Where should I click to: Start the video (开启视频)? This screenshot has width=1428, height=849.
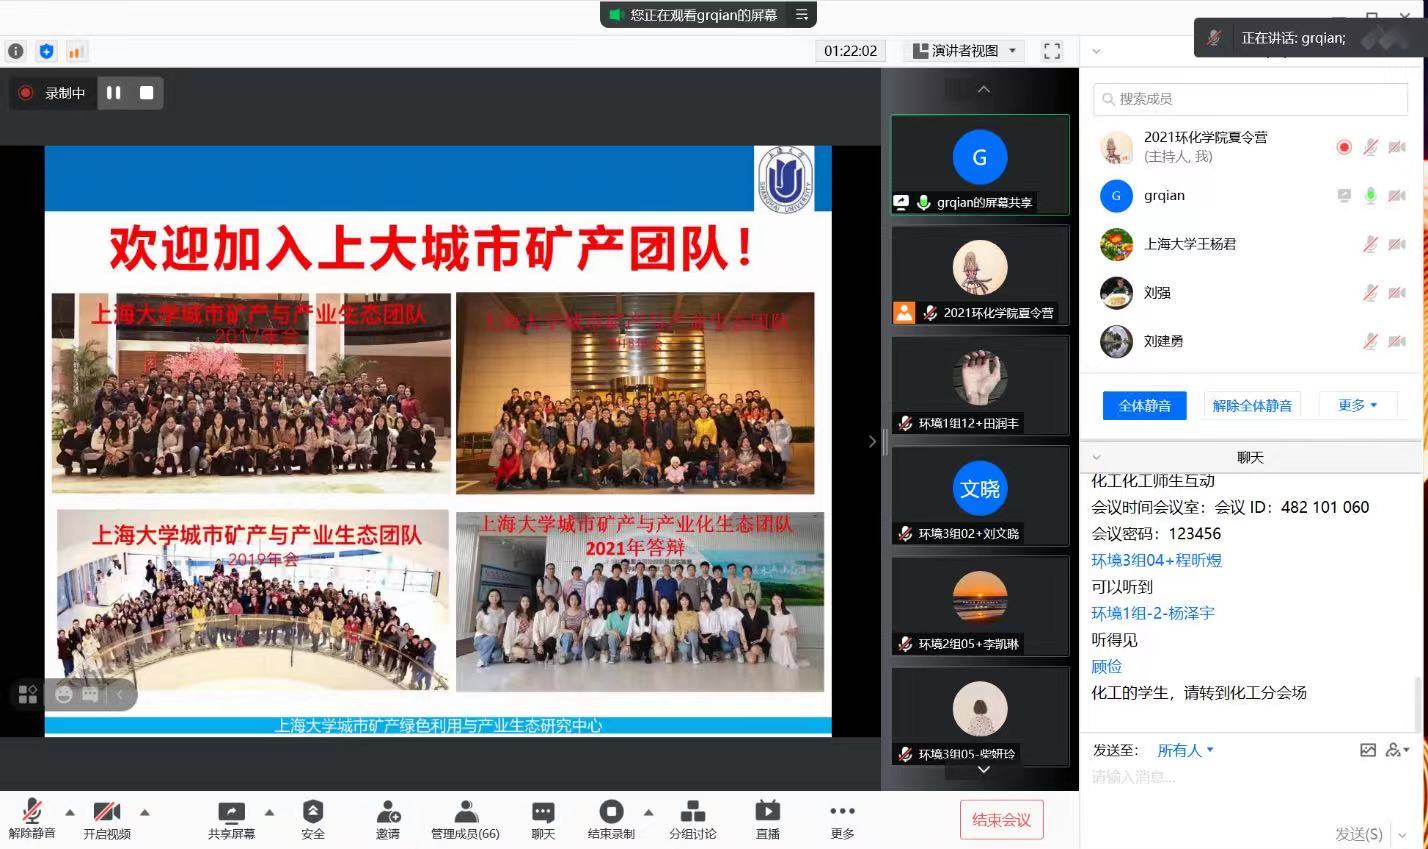(107, 818)
